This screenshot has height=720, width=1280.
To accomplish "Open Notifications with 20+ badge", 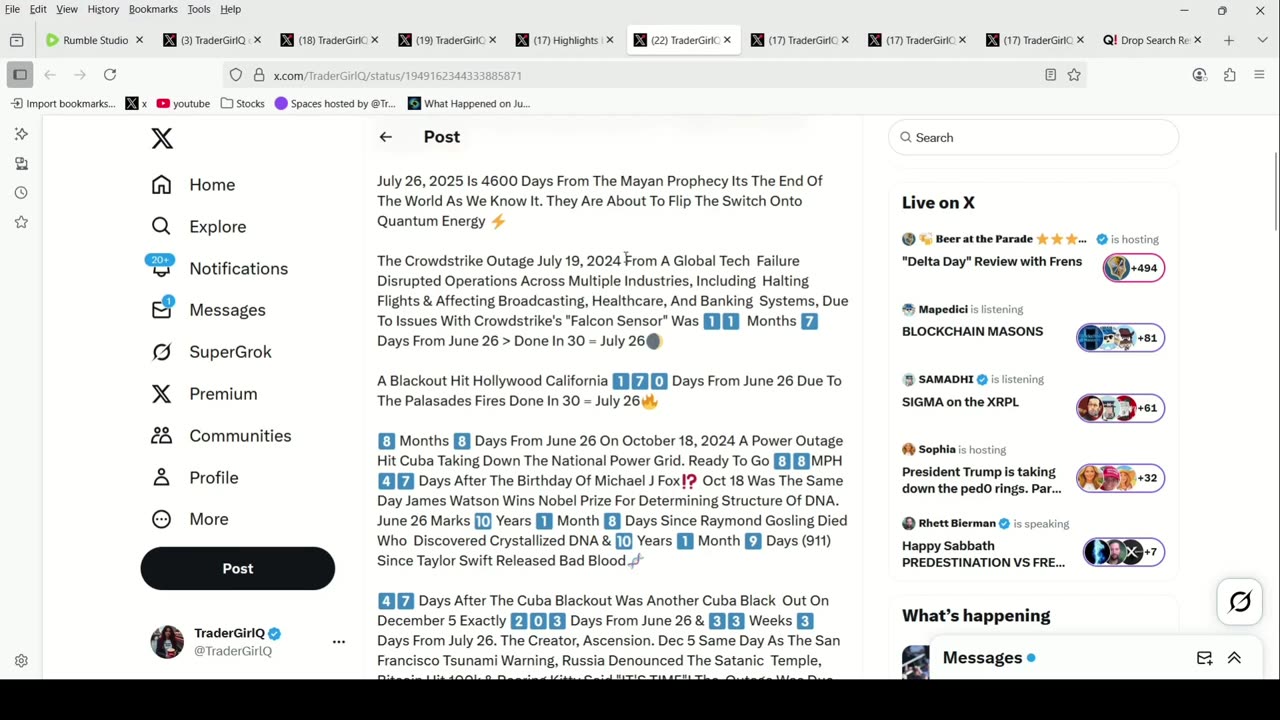I will 218,268.
